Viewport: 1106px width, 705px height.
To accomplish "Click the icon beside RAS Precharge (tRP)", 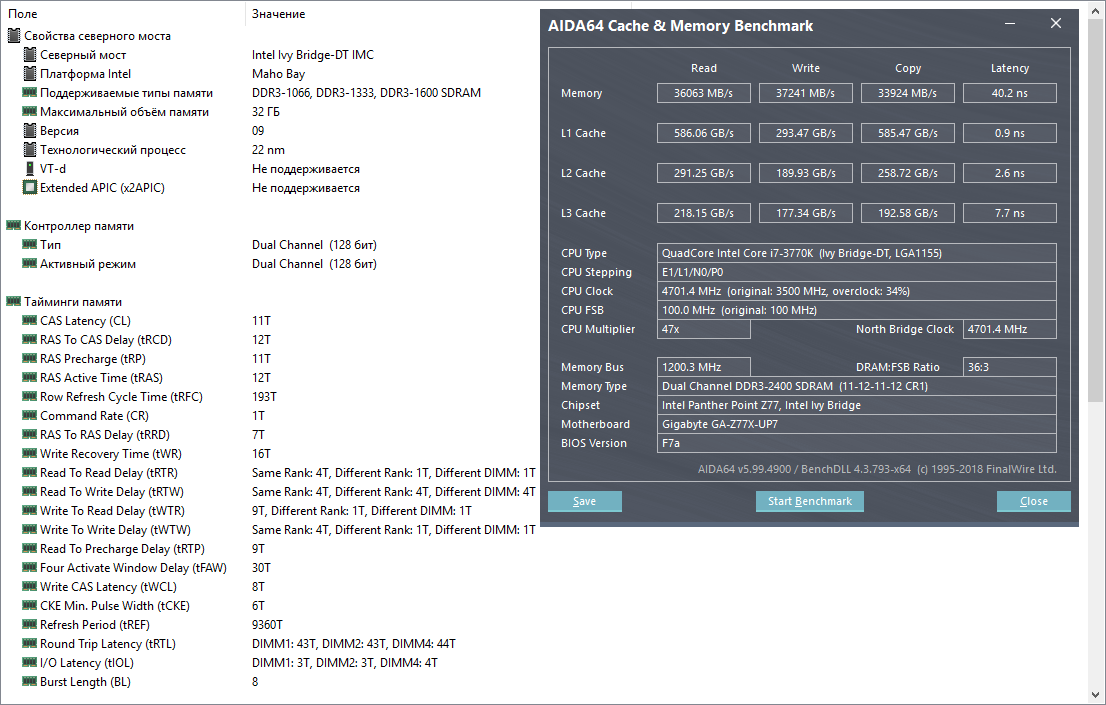I will coord(30,358).
